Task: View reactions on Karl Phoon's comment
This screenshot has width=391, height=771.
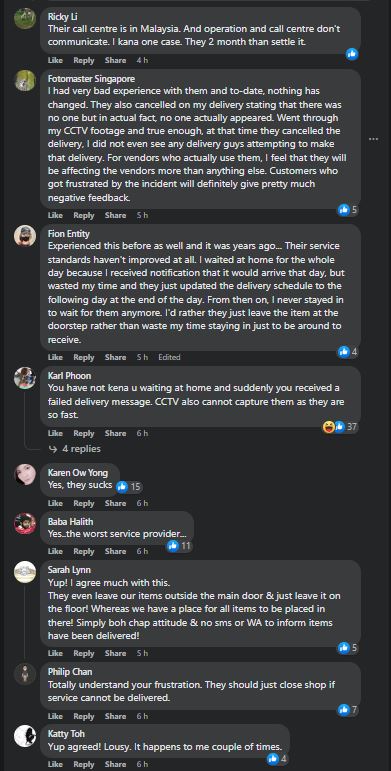Action: coord(340,426)
